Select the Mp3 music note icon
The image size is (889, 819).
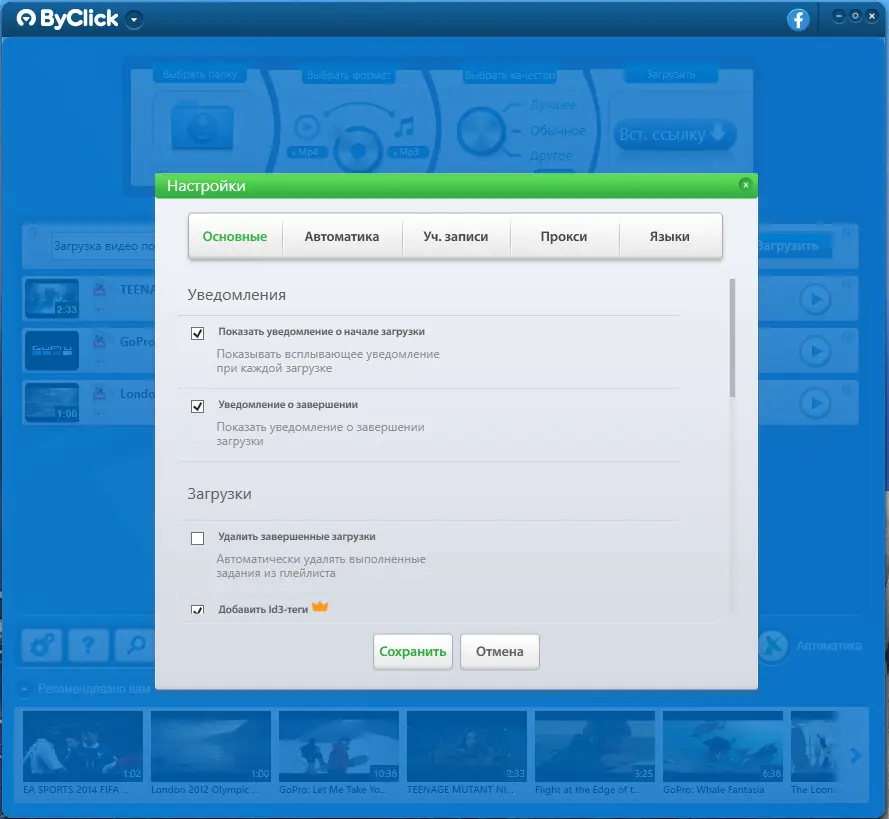tap(404, 127)
